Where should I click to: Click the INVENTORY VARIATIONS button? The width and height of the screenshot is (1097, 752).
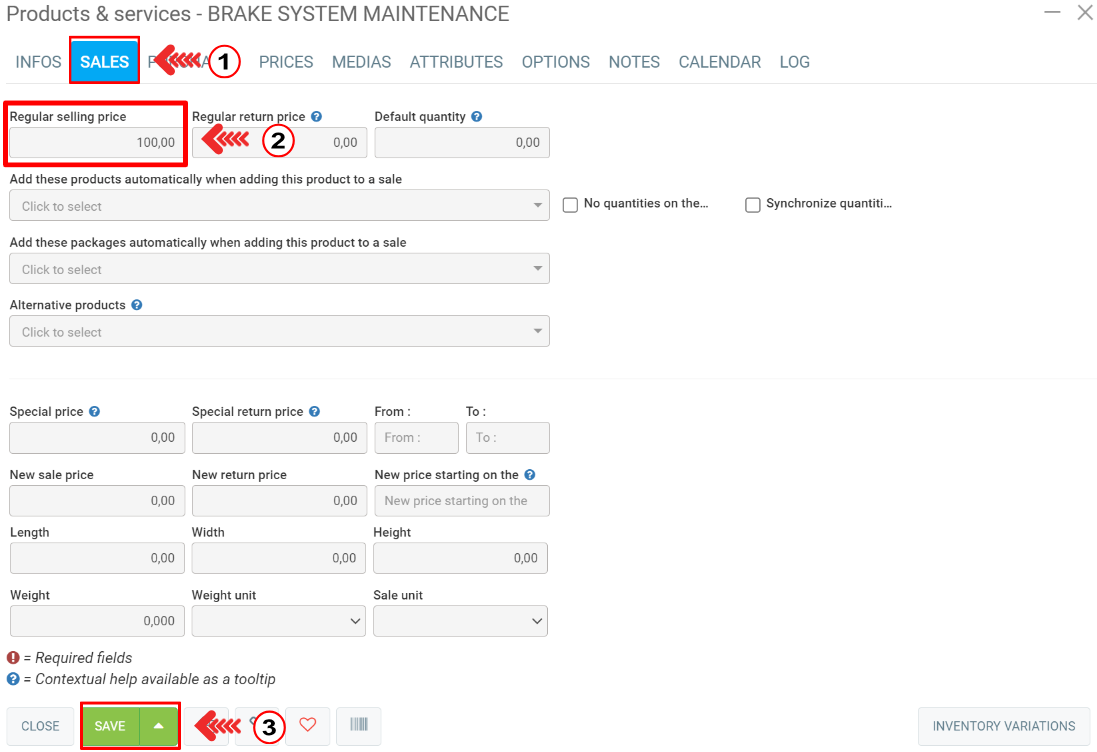click(x=1004, y=726)
